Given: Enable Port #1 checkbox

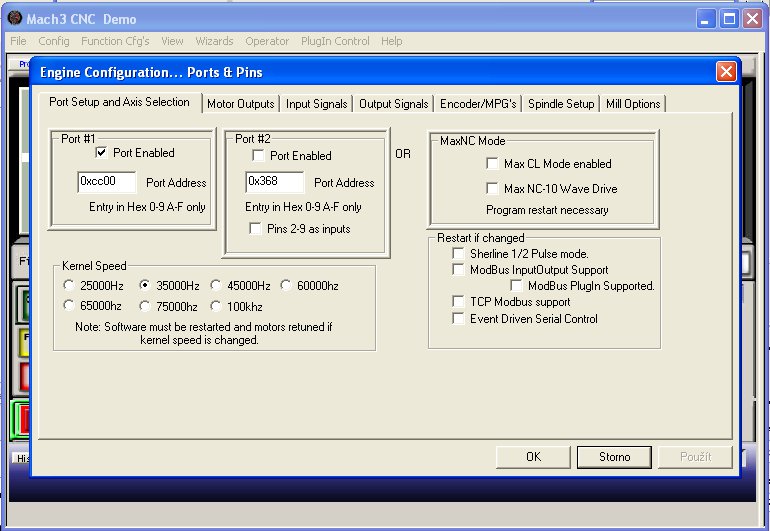Looking at the screenshot, I should click(102, 153).
